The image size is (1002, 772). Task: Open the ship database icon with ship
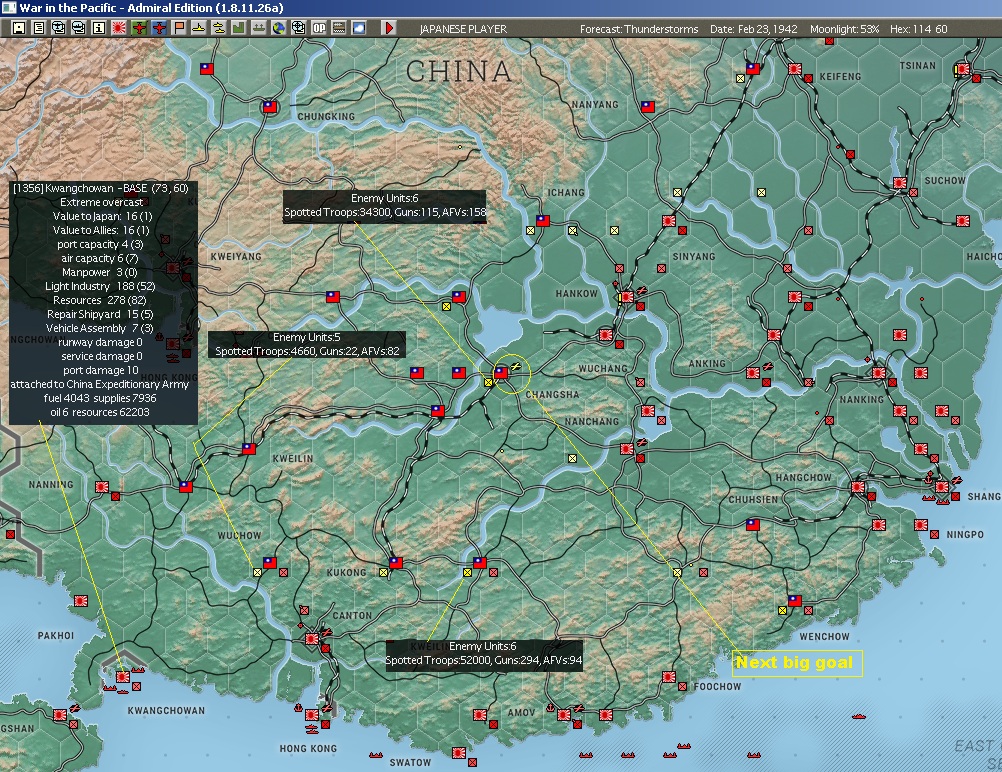click(79, 27)
